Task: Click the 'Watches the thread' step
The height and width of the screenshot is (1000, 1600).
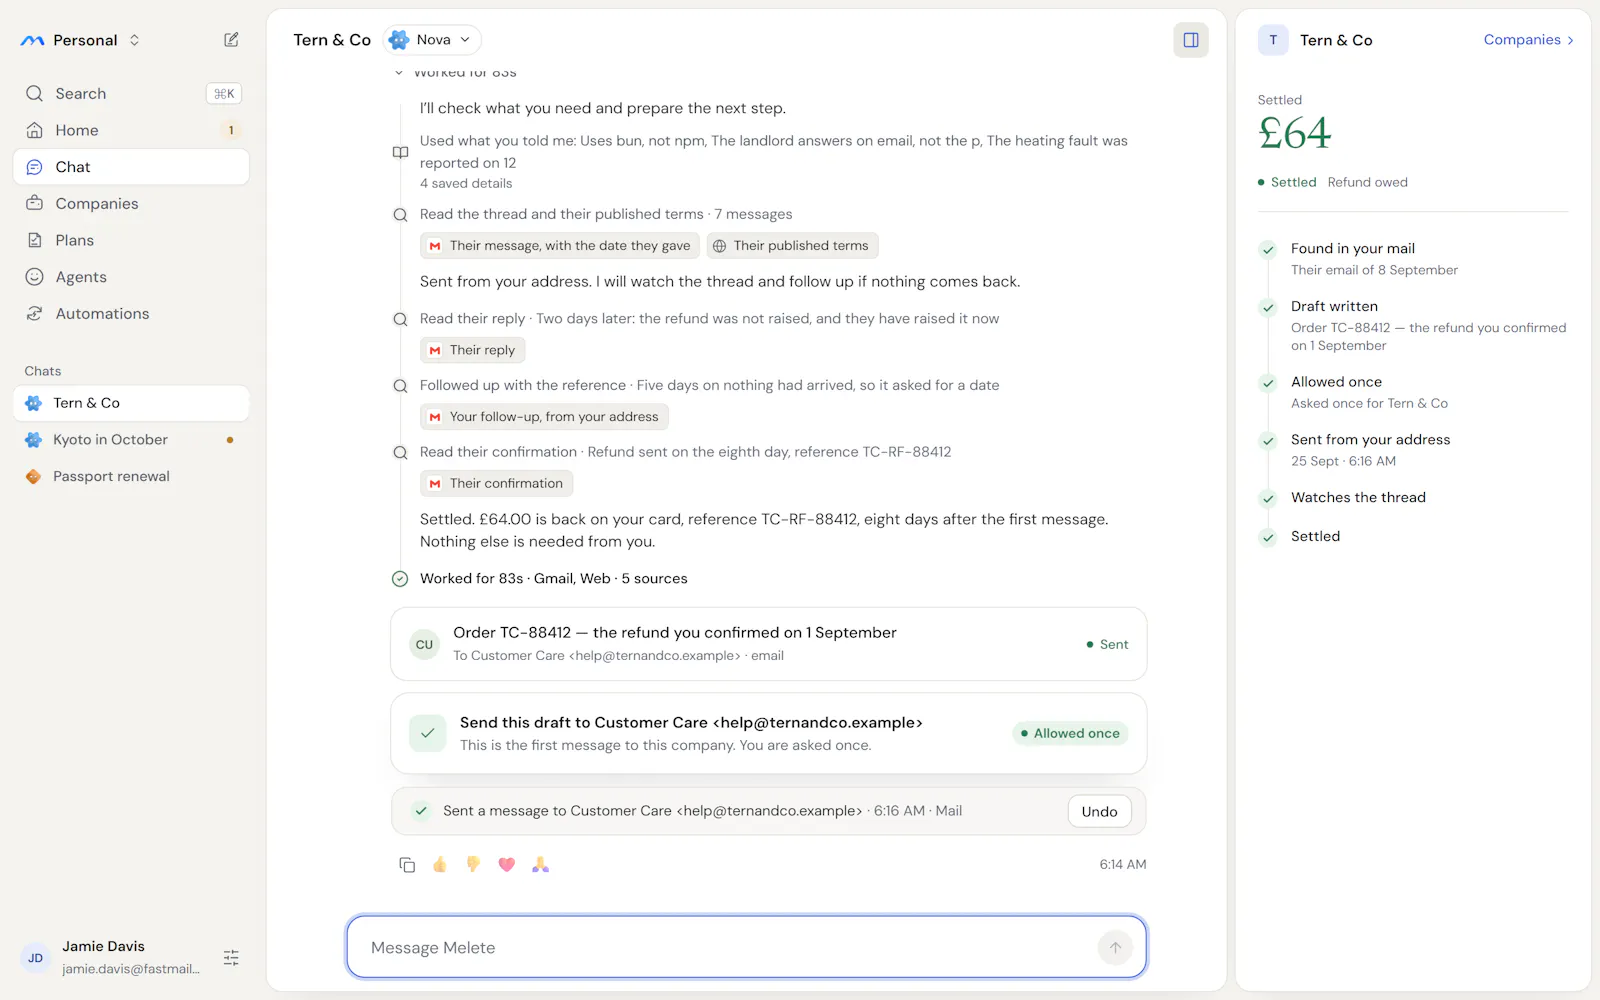Action: click(x=1413, y=498)
